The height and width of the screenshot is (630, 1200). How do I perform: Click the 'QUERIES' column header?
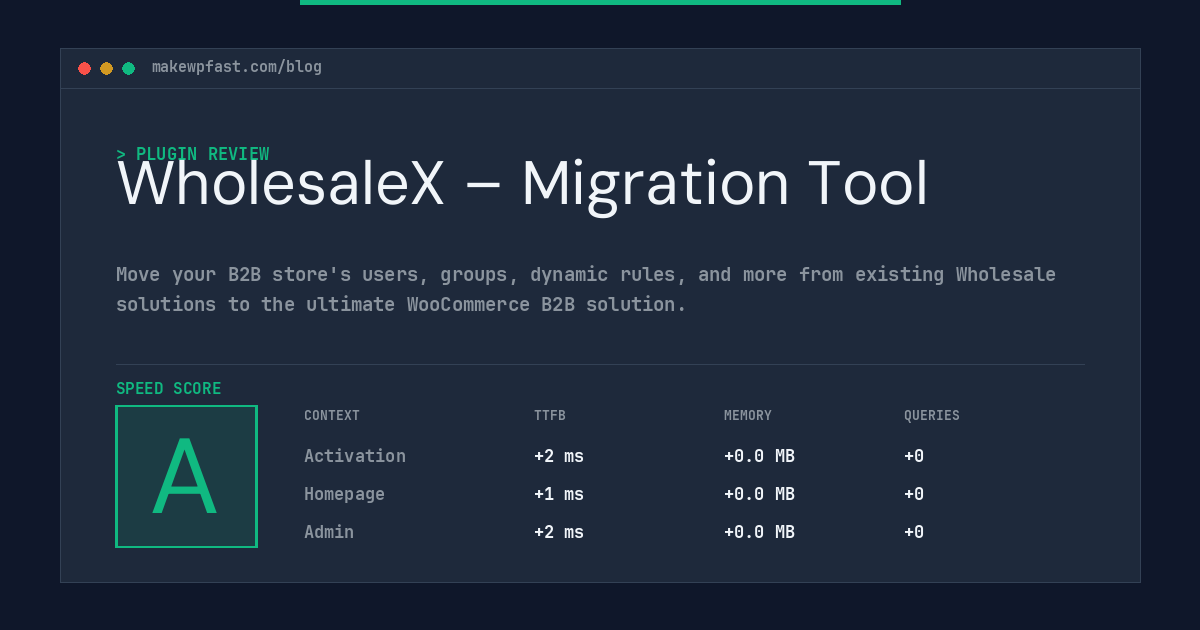932,416
